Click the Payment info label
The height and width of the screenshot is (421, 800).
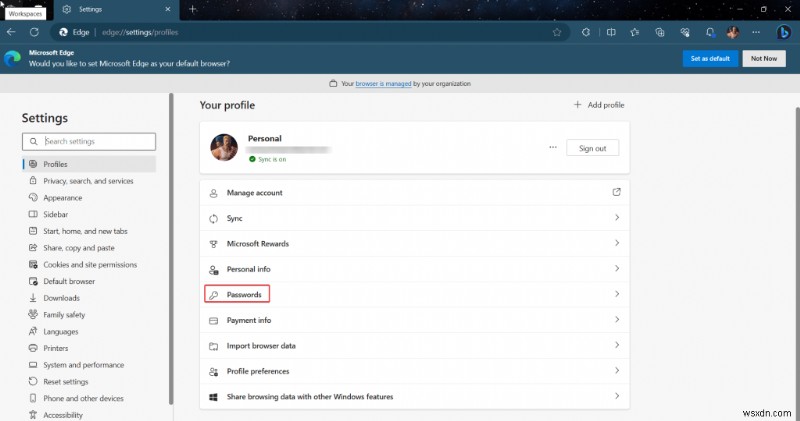[x=249, y=320]
